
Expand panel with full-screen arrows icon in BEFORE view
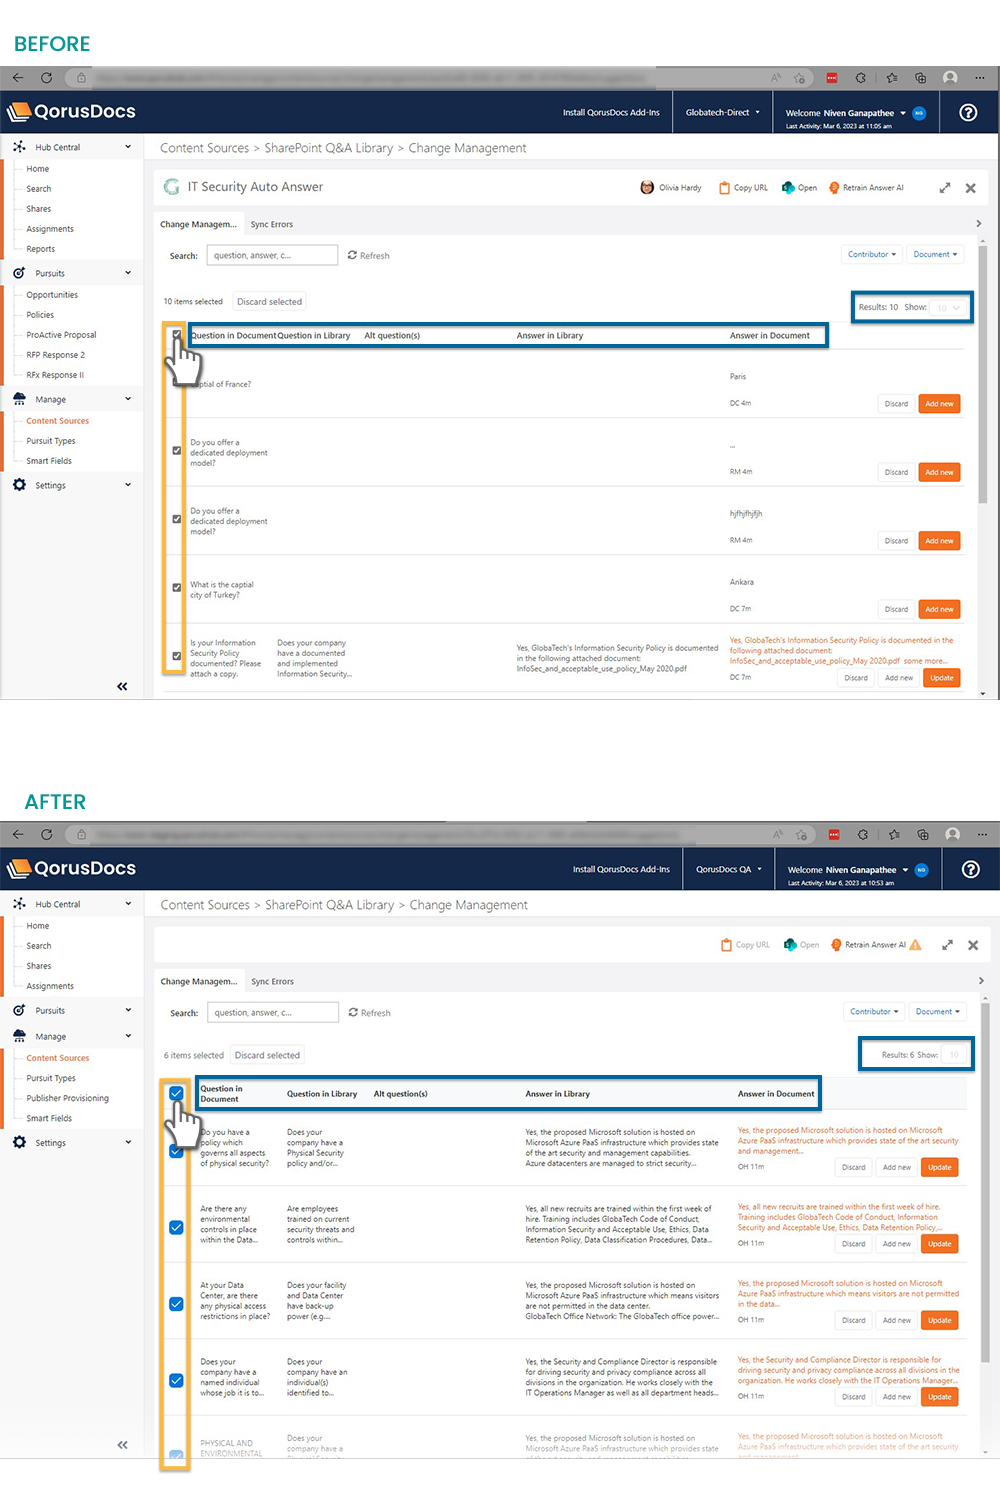944,187
